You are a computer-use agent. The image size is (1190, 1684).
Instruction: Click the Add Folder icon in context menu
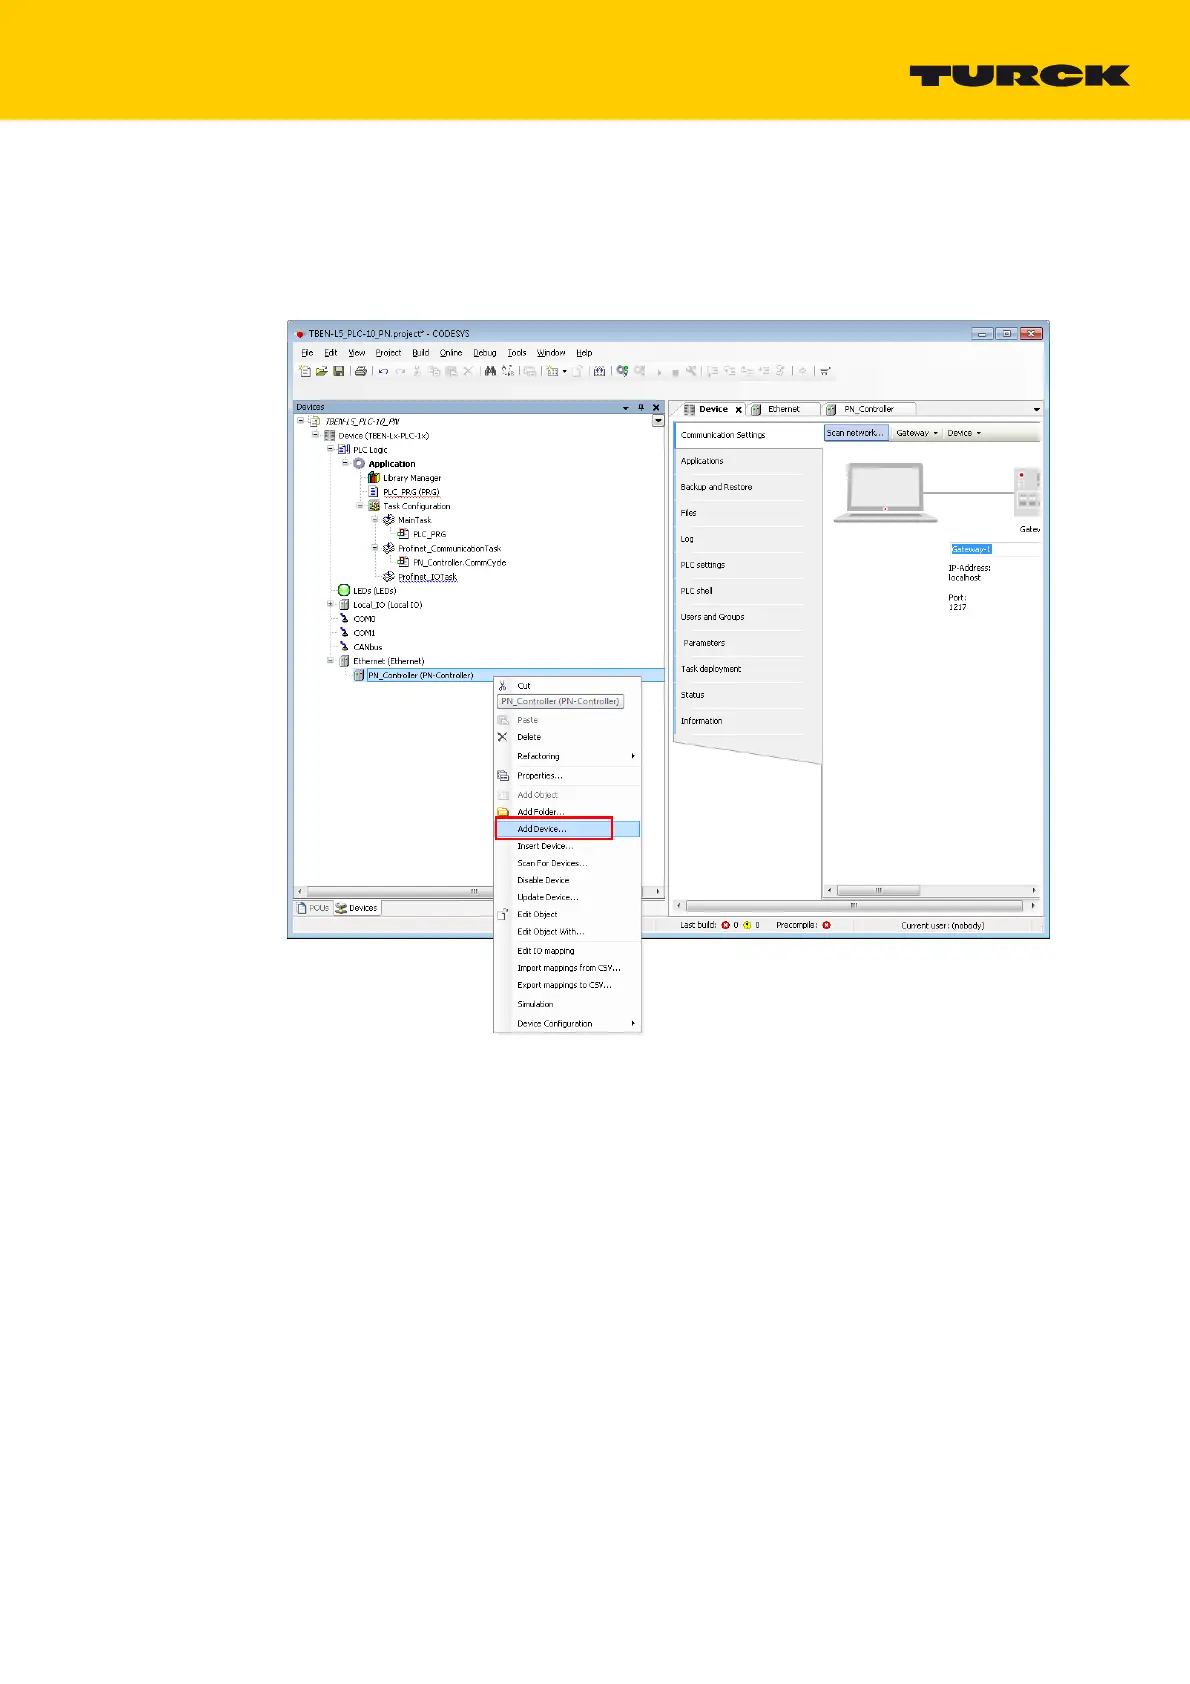pos(503,812)
